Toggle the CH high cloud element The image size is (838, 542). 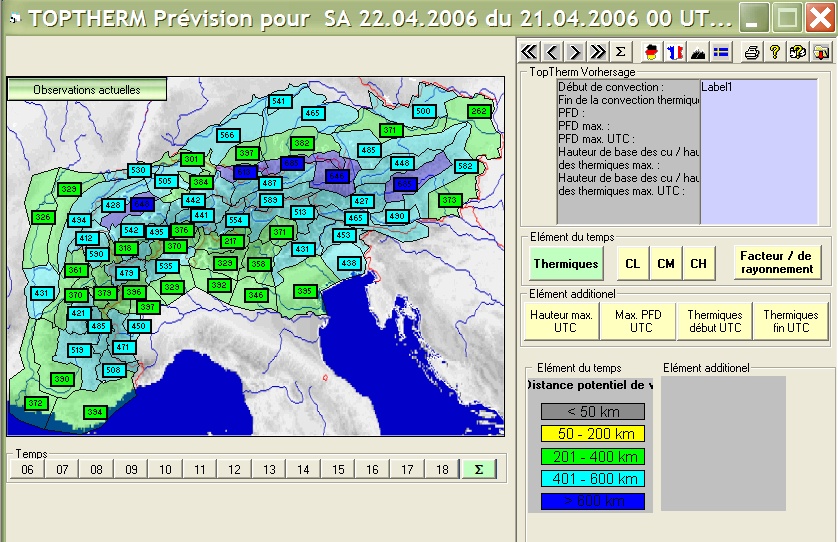[699, 264]
